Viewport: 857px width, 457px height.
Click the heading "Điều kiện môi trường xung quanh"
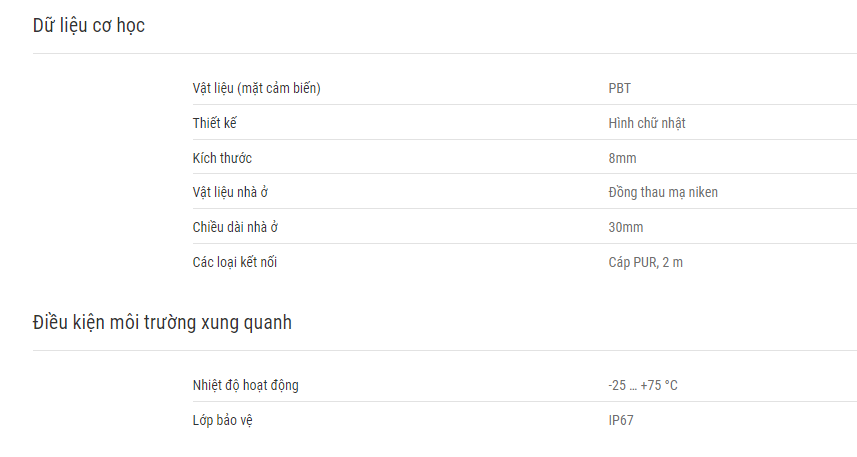coord(162,323)
